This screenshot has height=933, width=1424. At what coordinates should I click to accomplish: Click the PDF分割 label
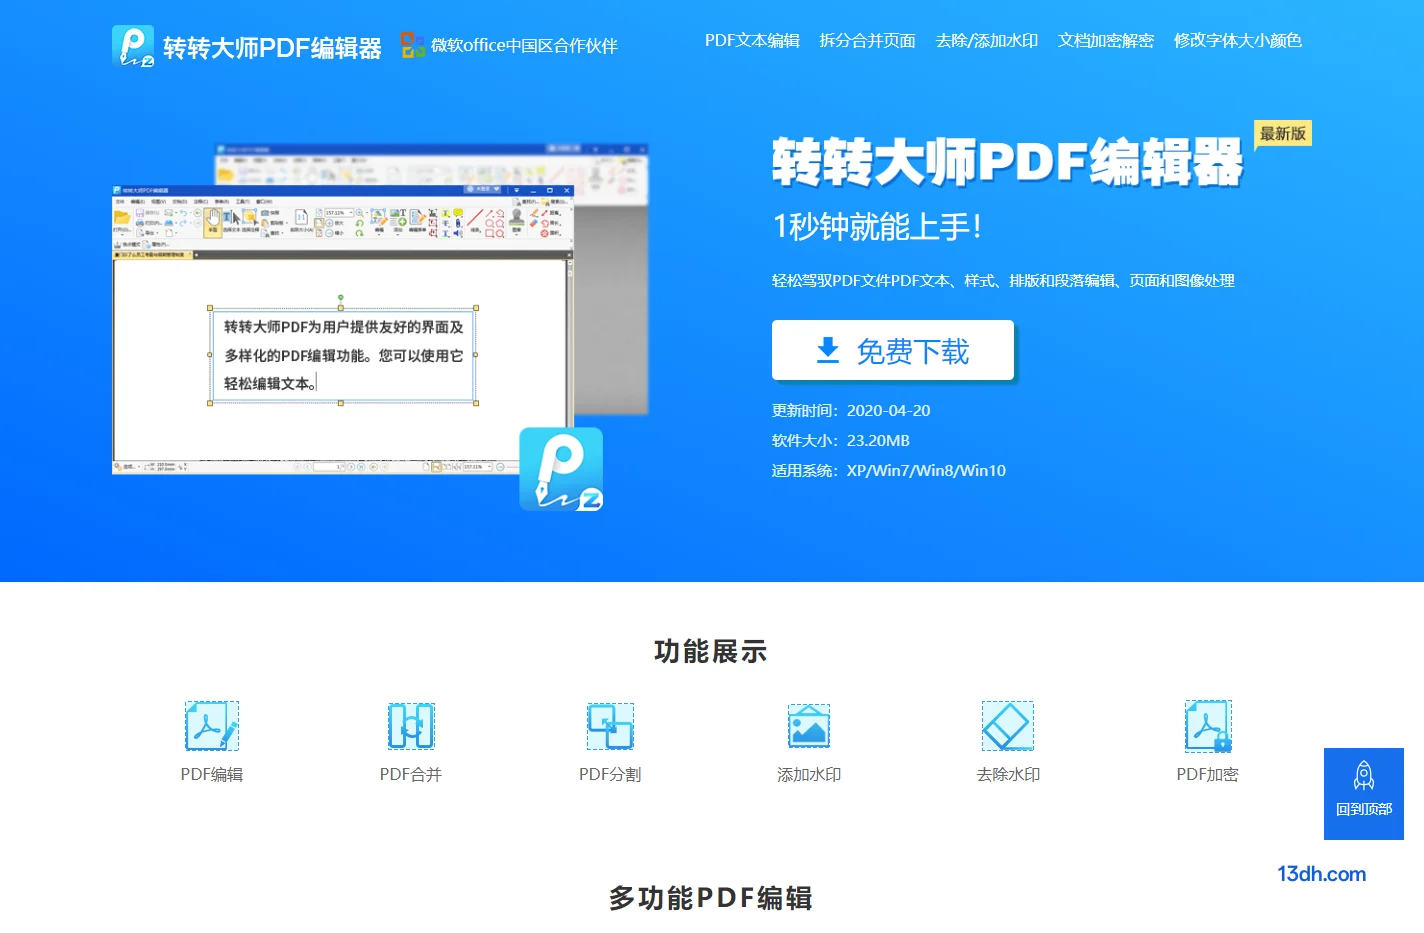click(x=610, y=774)
